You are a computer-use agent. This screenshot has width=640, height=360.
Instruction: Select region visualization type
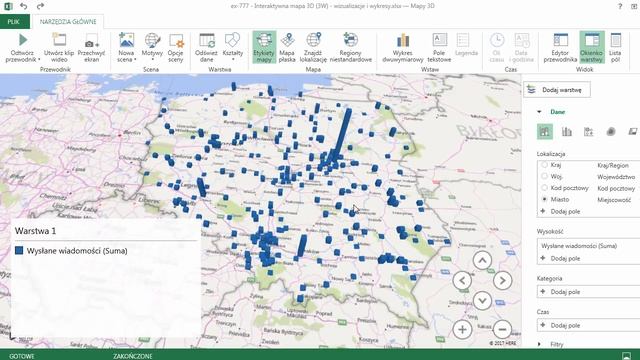click(x=633, y=131)
